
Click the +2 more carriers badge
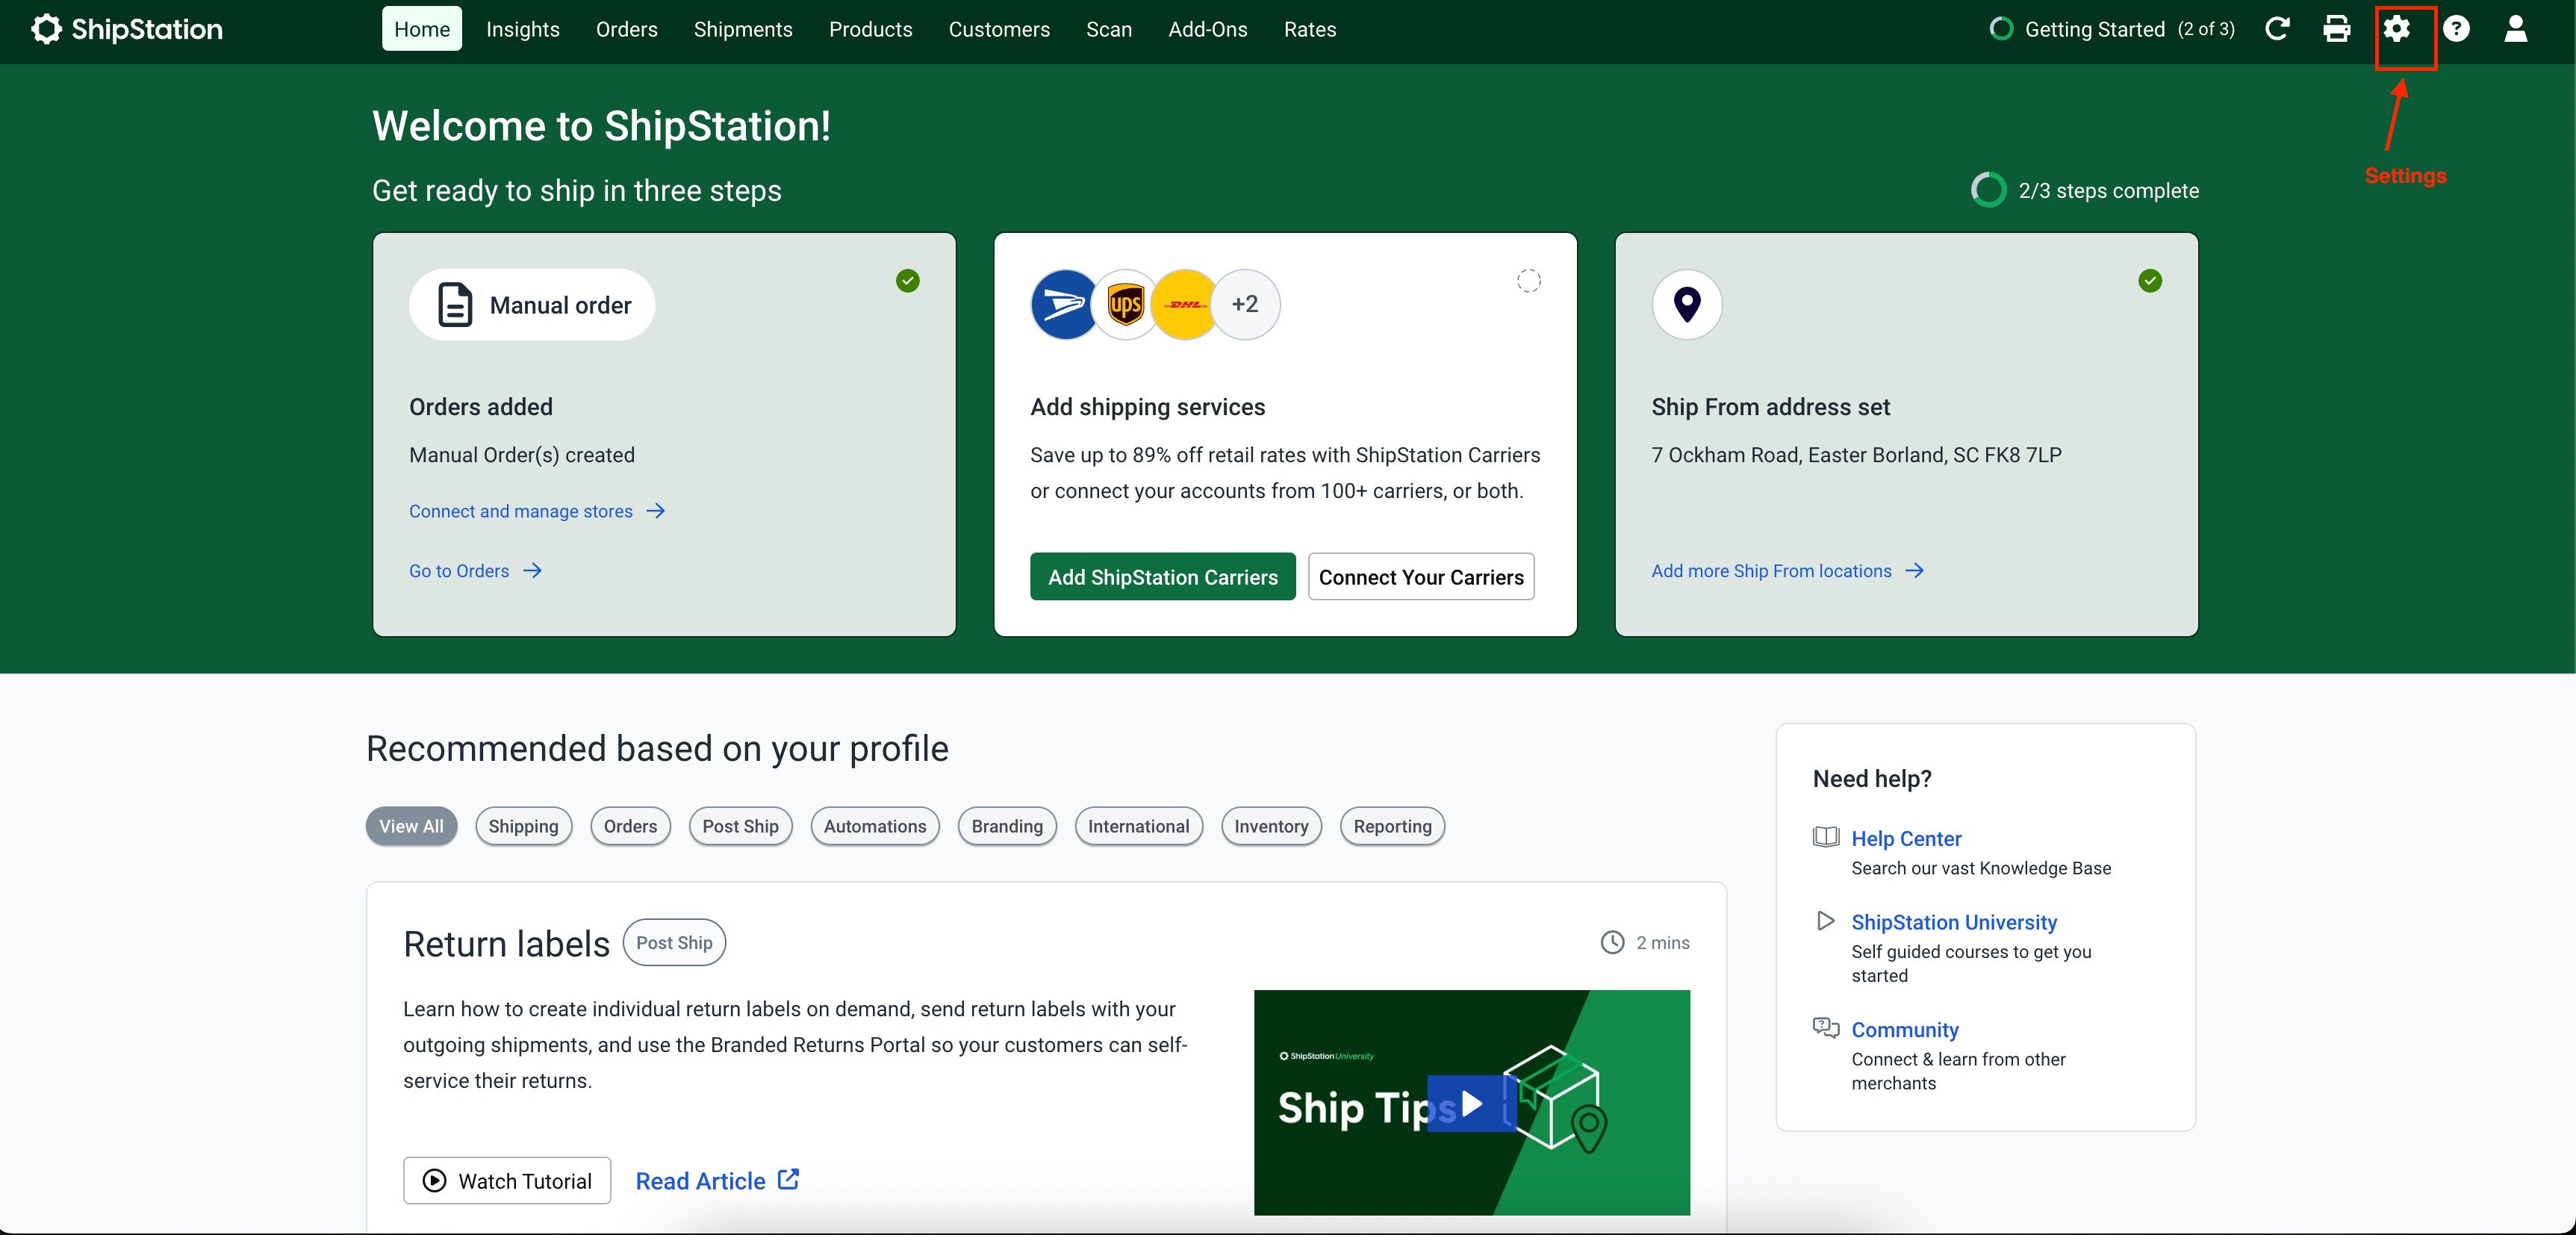point(1245,304)
